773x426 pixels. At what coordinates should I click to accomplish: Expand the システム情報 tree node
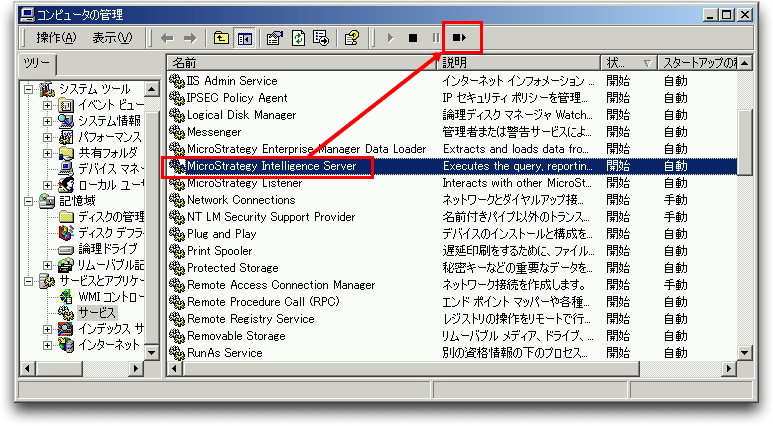tap(47, 121)
